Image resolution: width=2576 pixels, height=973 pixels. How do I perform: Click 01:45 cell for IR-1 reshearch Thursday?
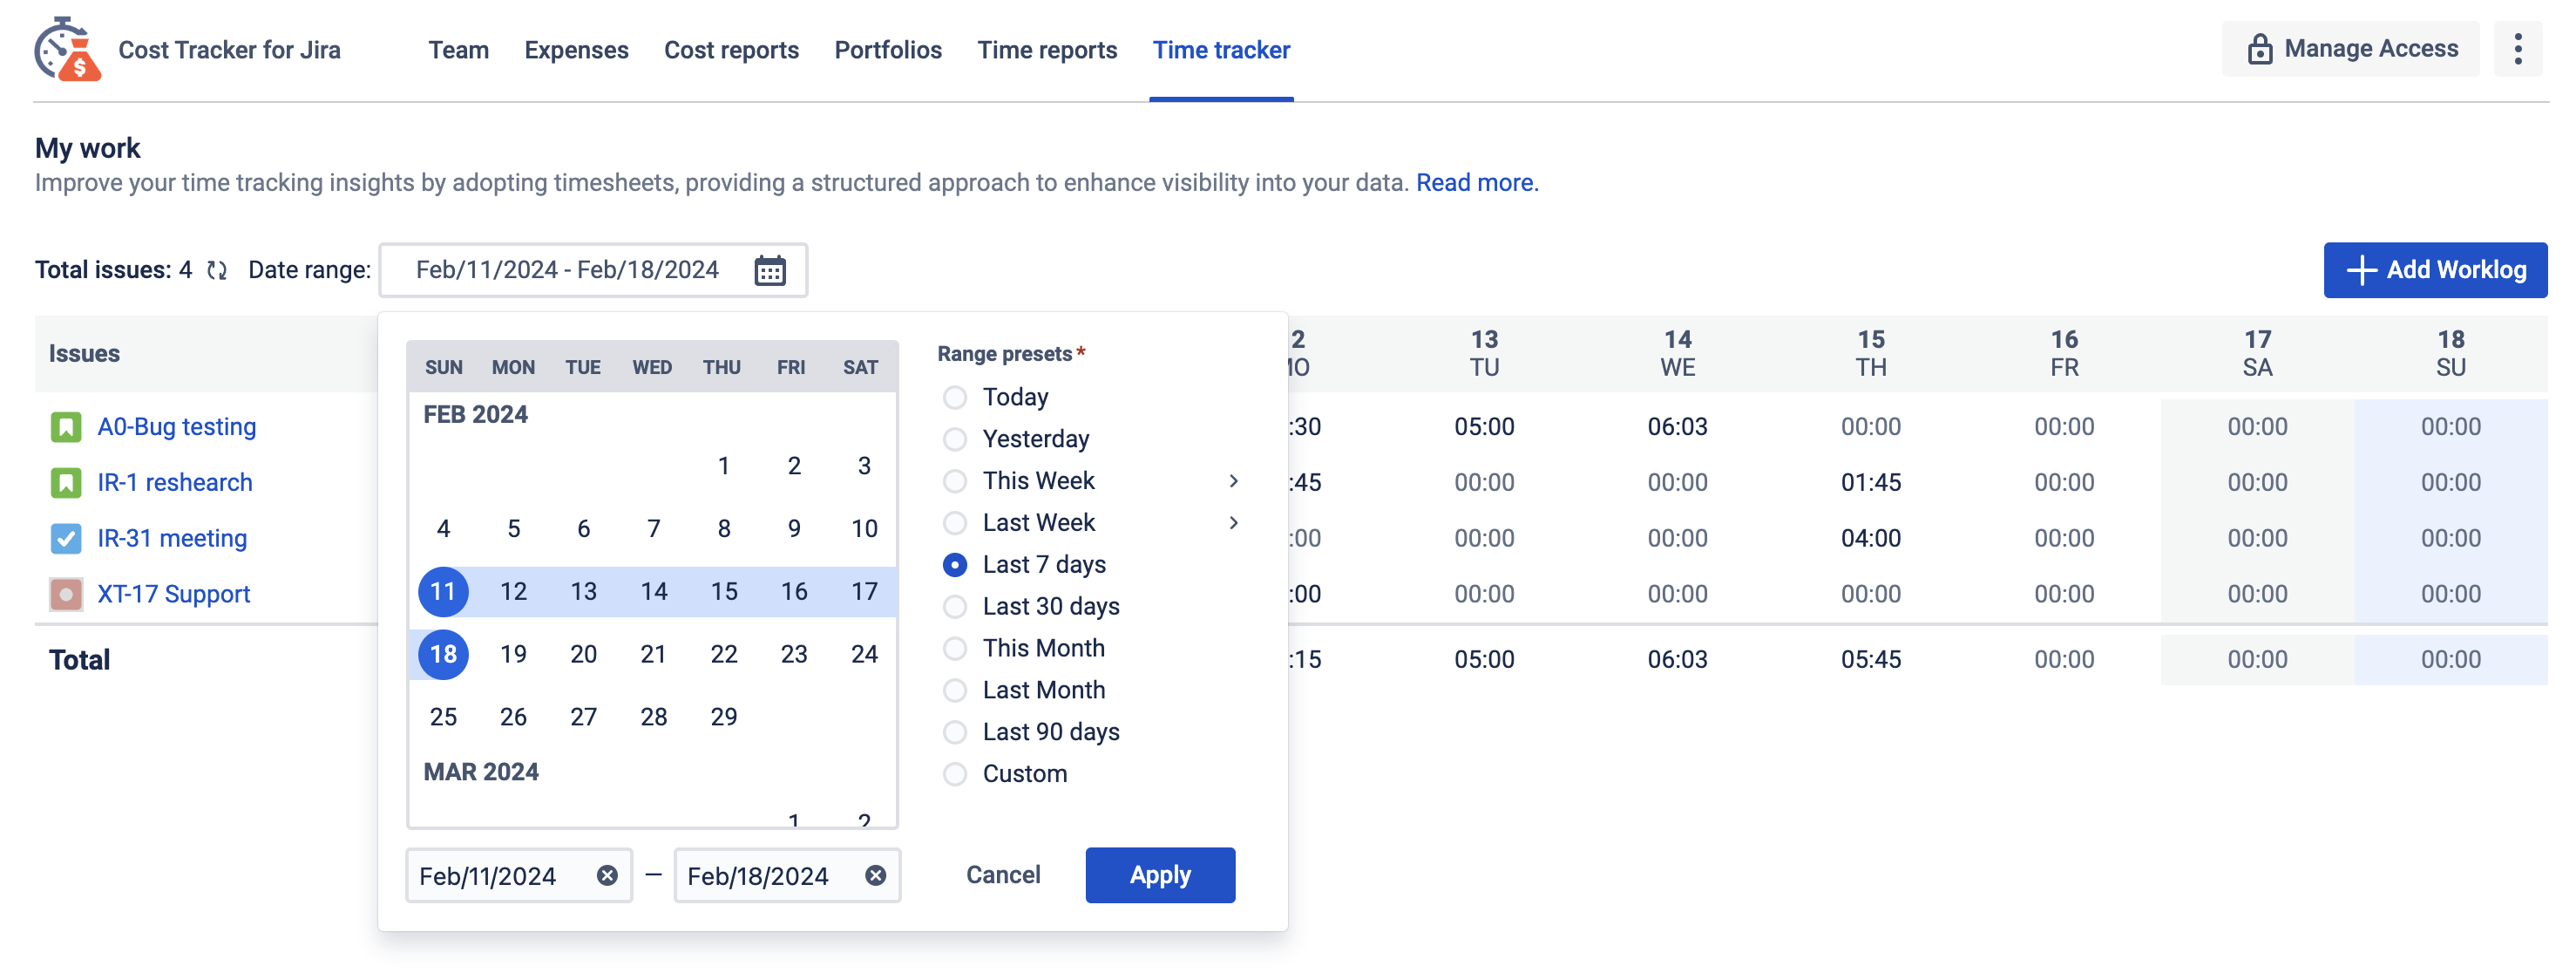(1870, 483)
